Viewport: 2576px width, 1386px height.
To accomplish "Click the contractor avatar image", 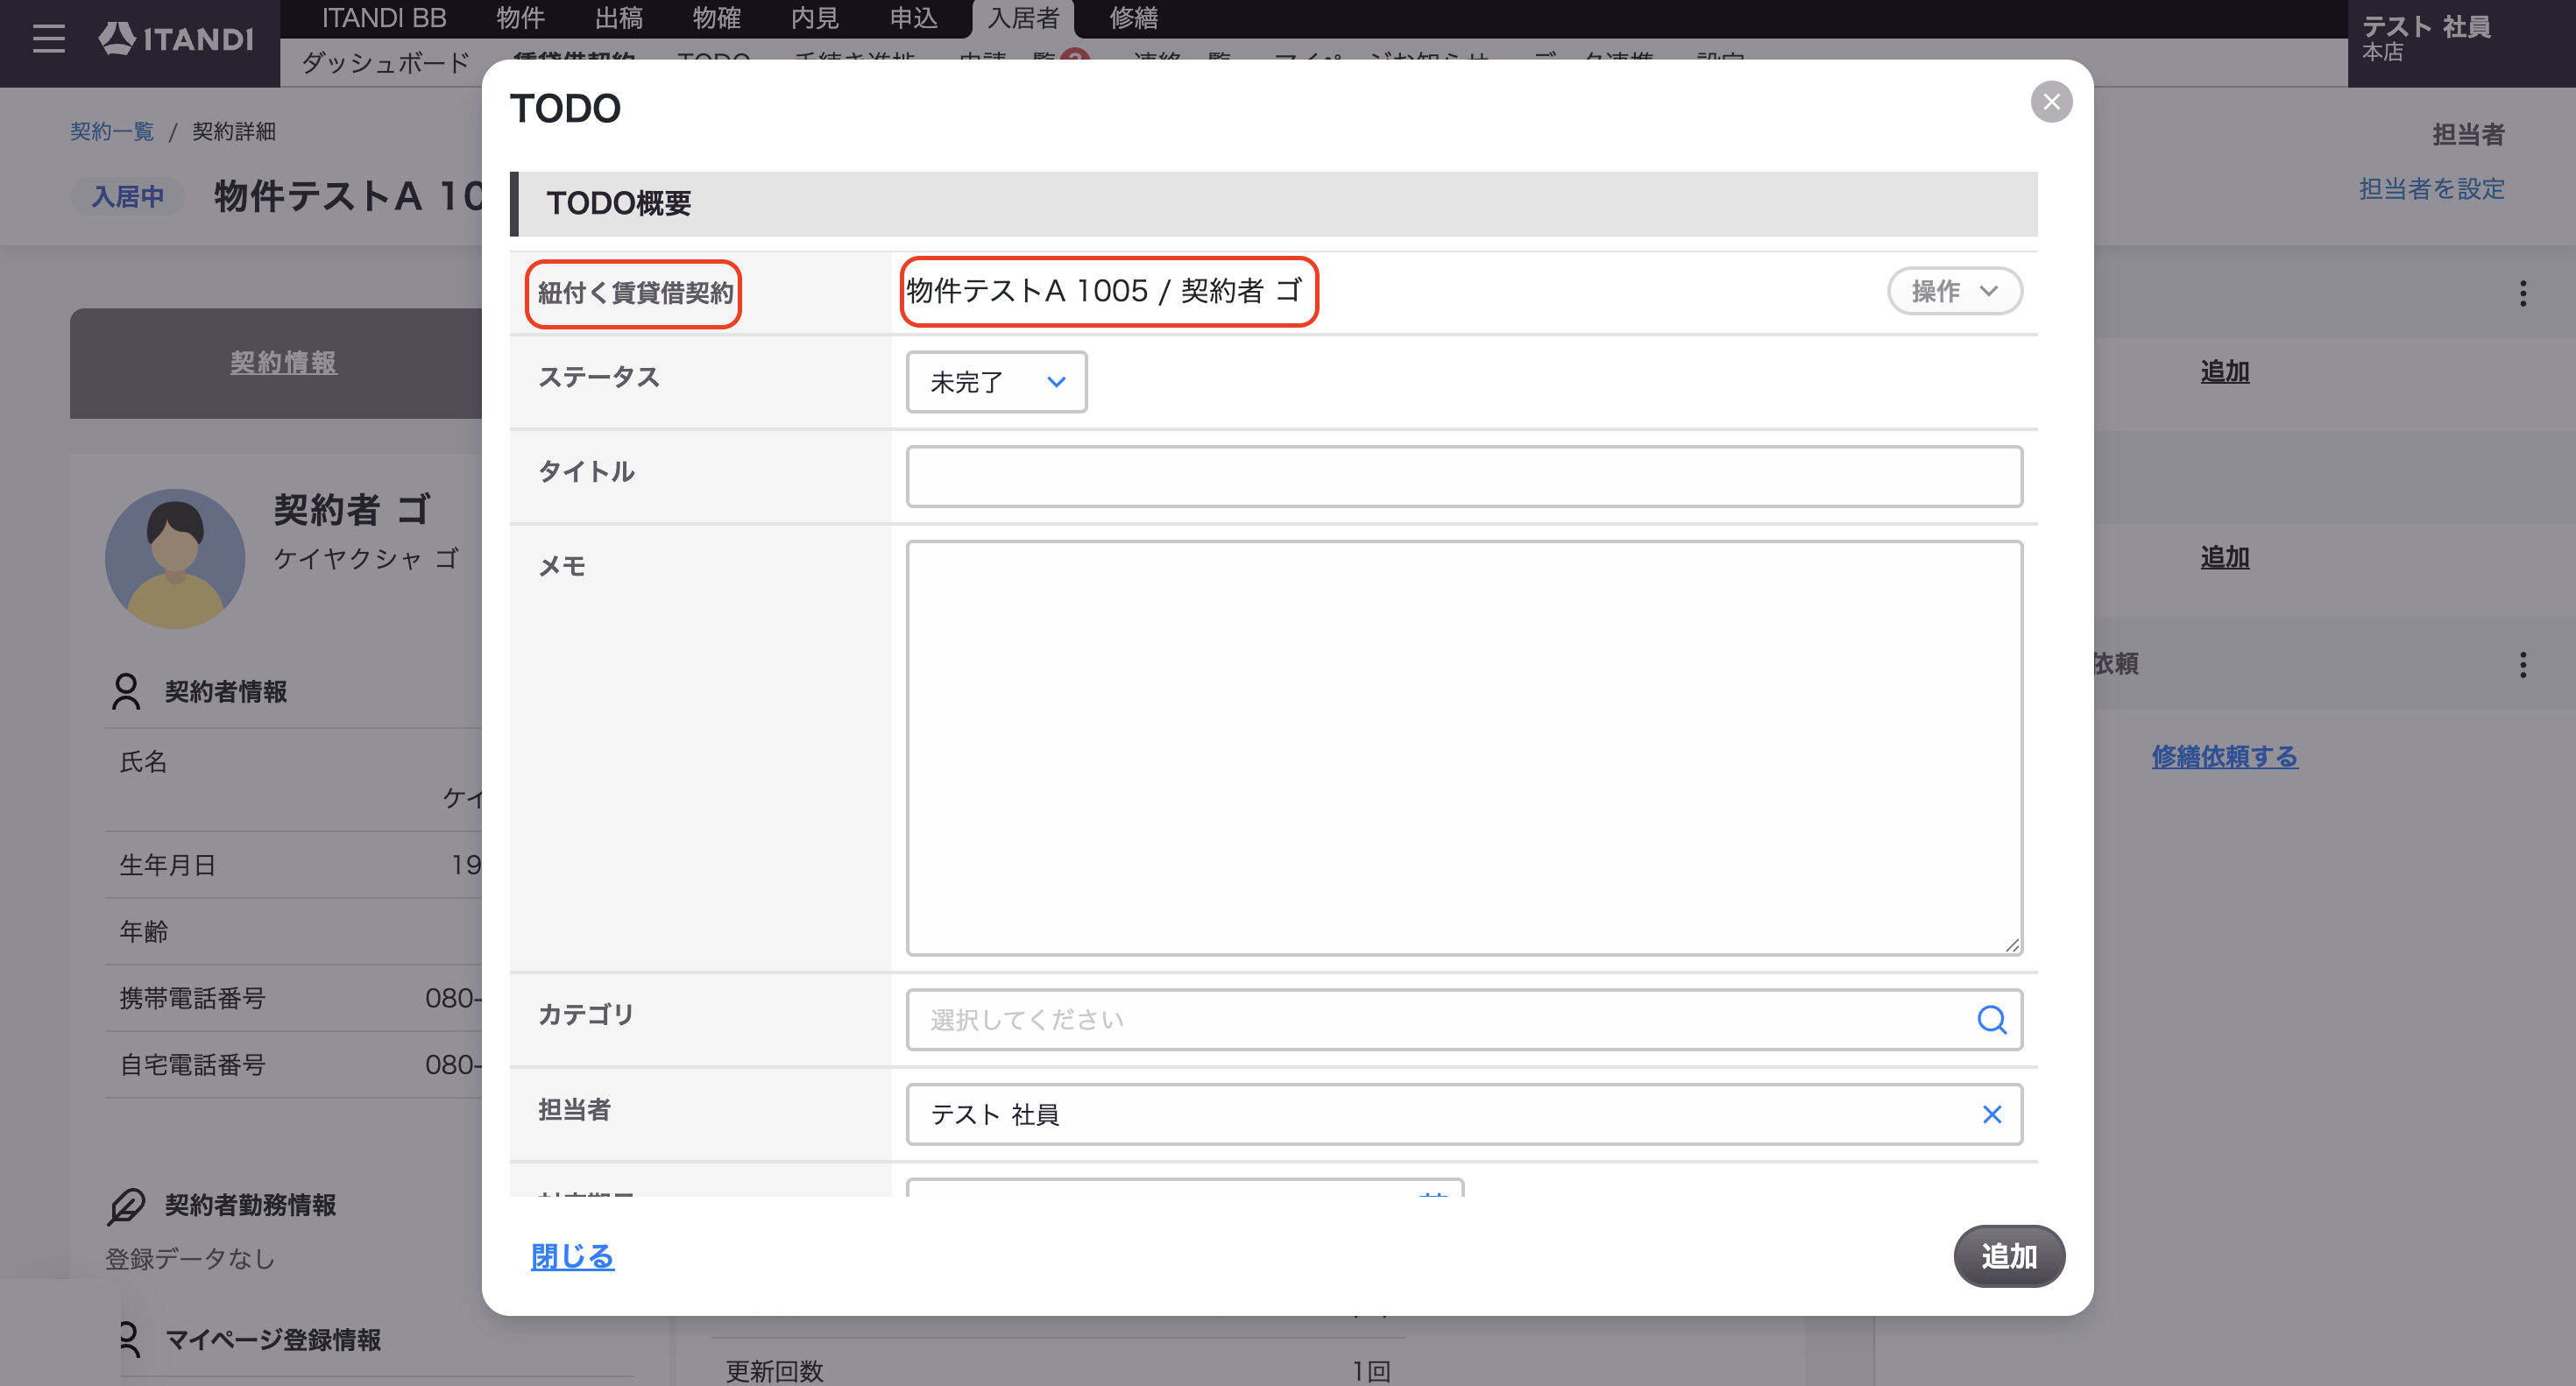I will [175, 558].
